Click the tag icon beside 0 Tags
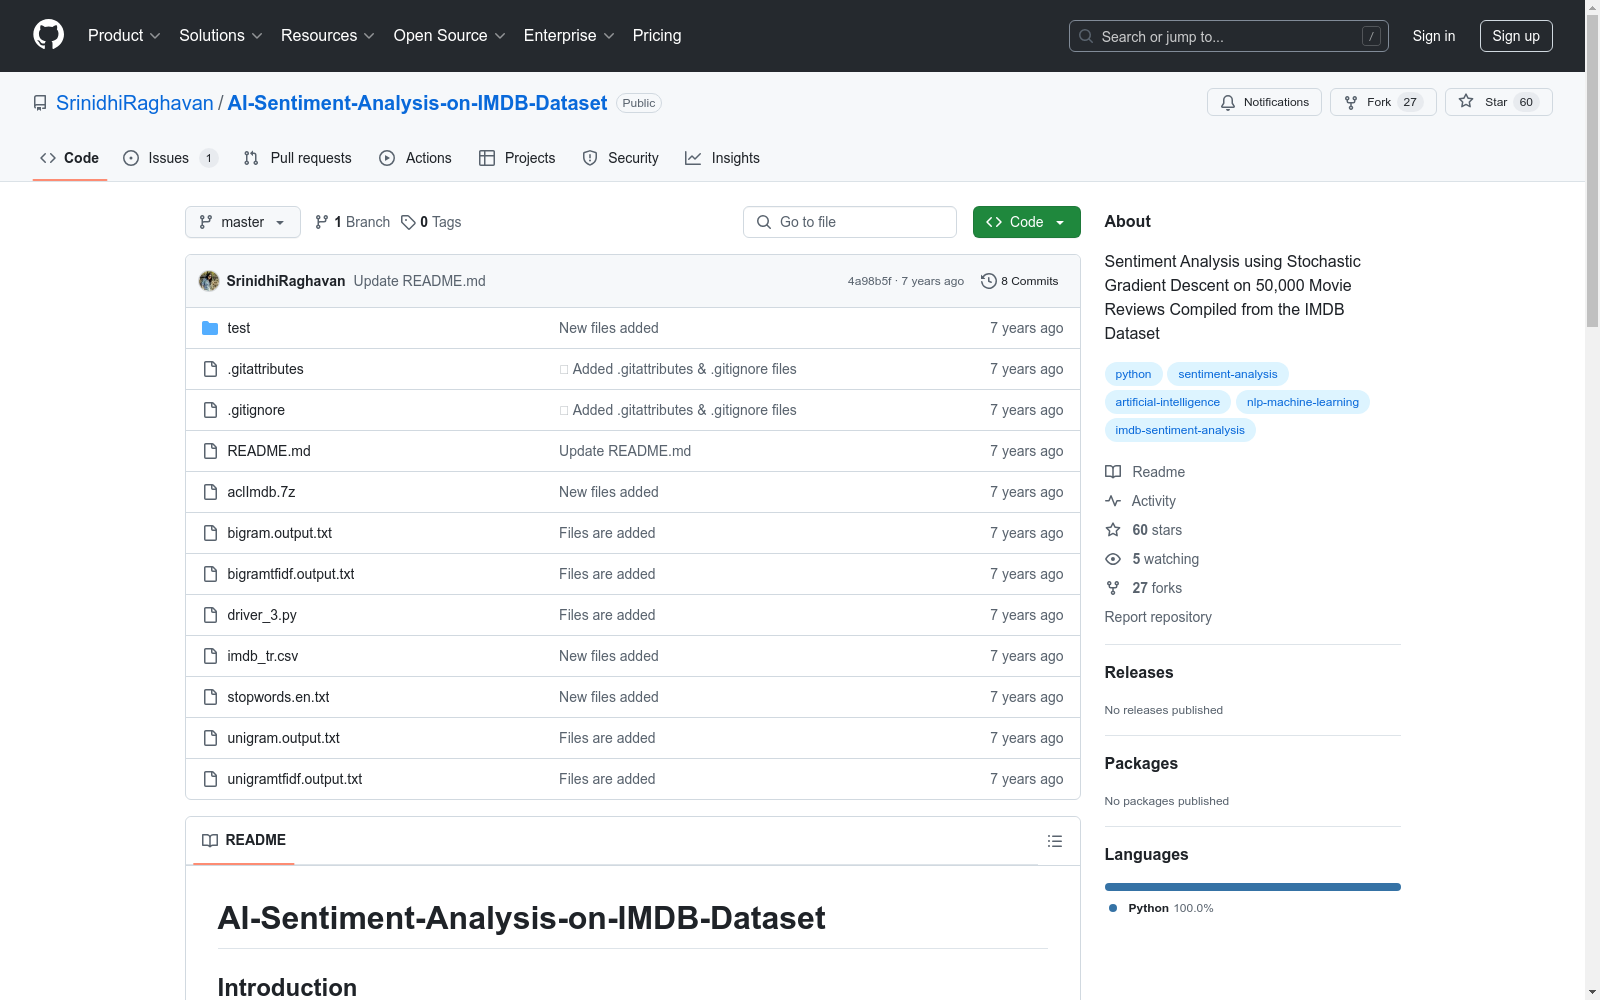This screenshot has width=1600, height=1000. pos(408,222)
